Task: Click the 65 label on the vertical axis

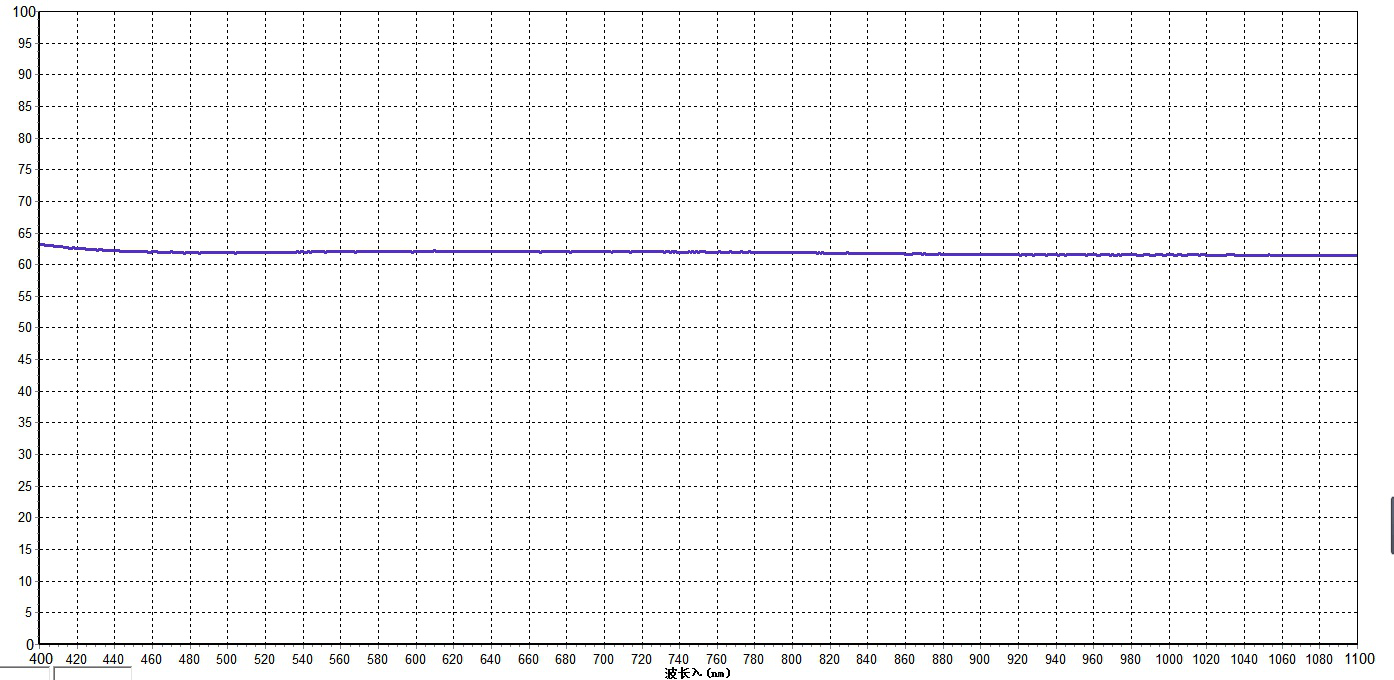Action: click(x=26, y=233)
